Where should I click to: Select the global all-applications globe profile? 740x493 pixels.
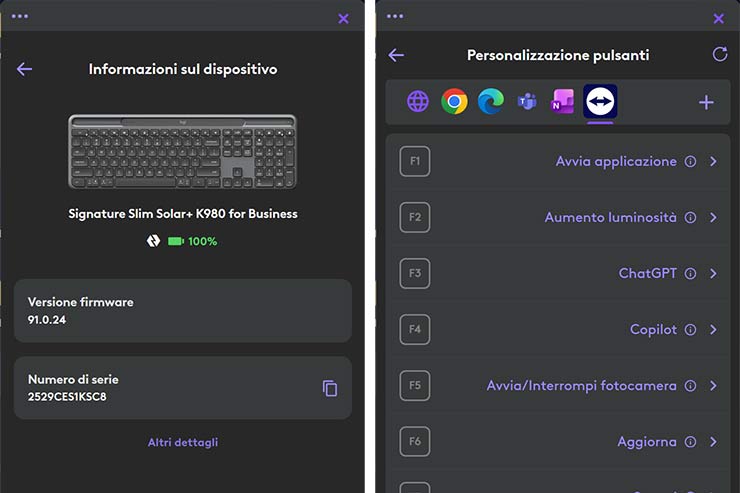pos(418,101)
